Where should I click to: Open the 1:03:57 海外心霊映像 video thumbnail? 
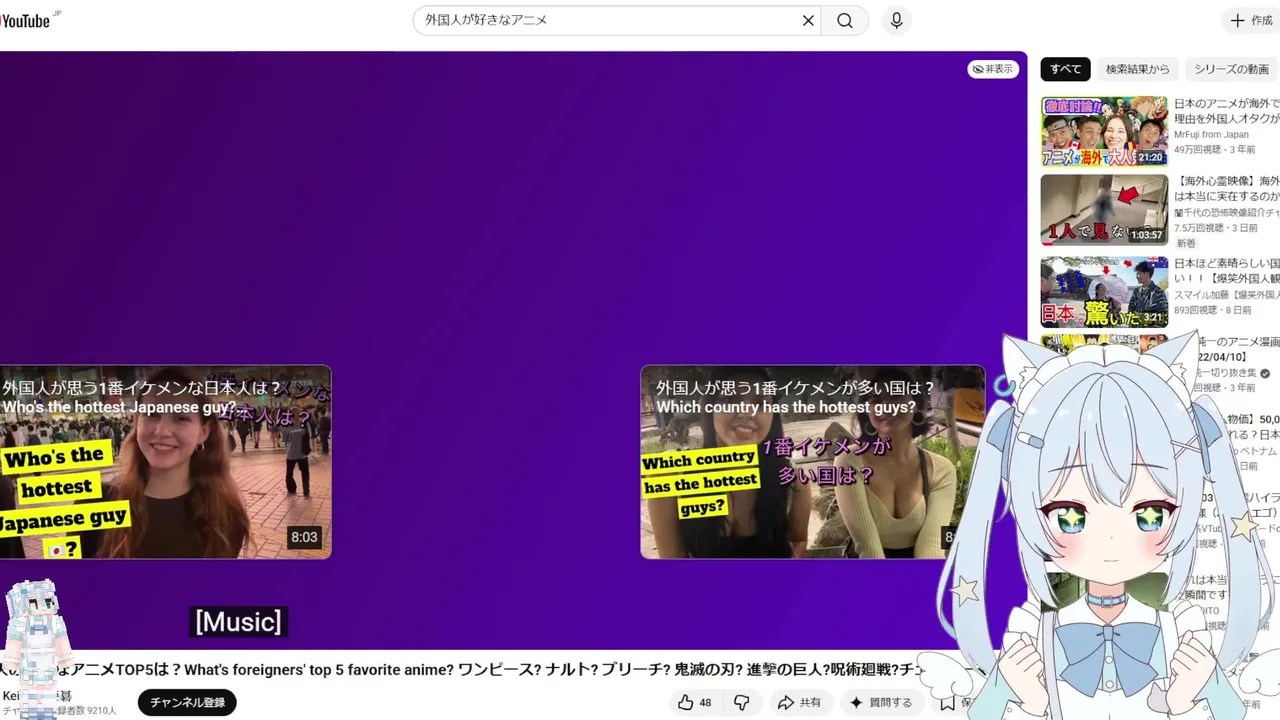tap(1104, 210)
